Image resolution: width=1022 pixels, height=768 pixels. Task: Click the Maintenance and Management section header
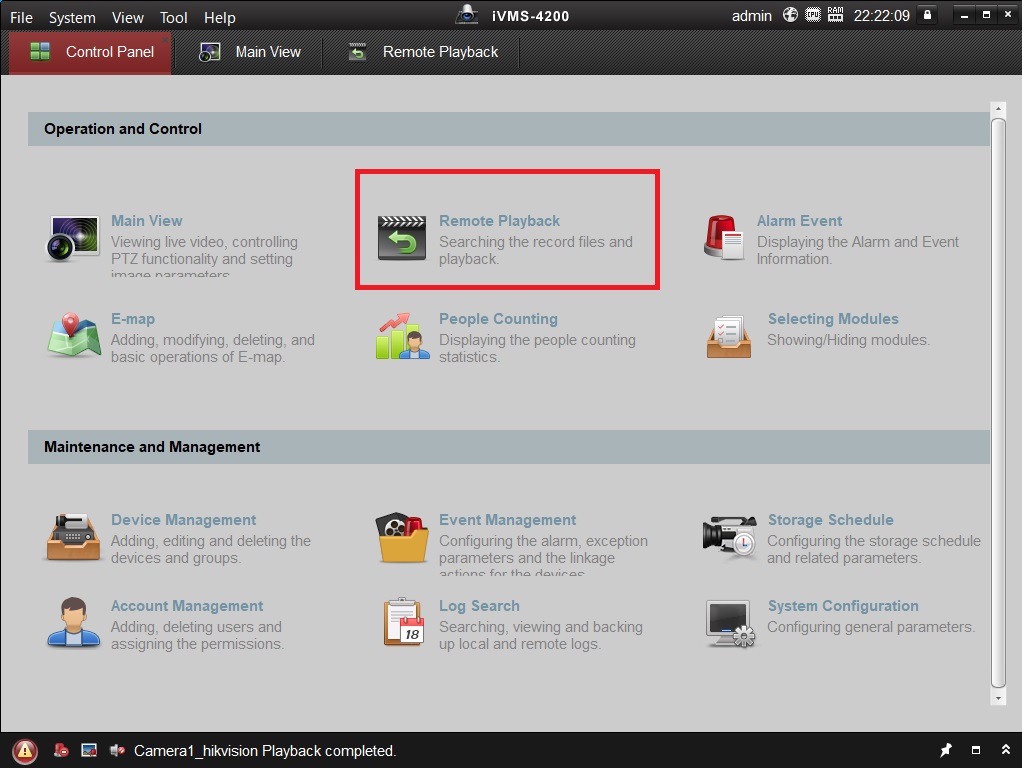coord(508,447)
